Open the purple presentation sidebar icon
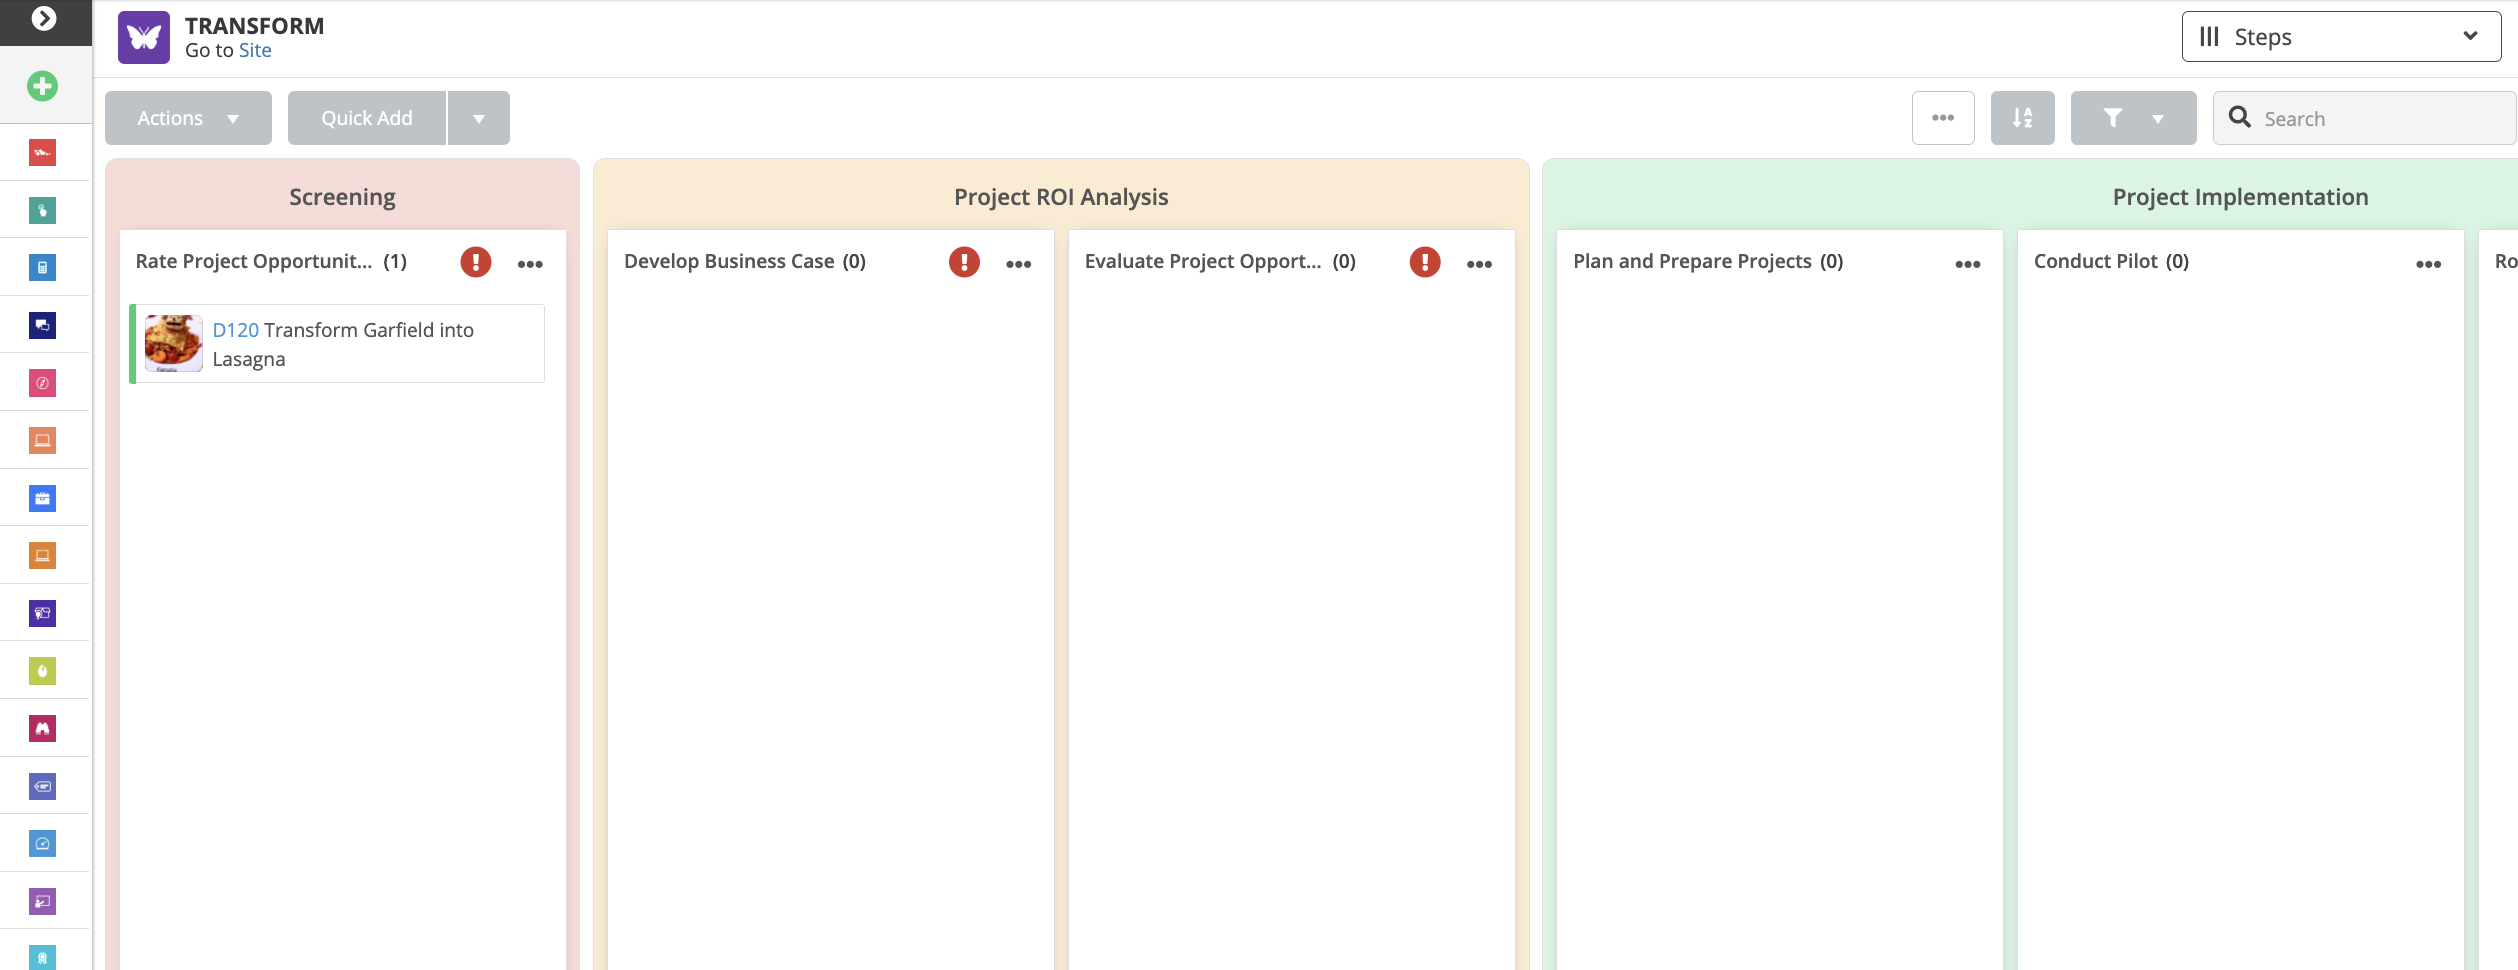2518x970 pixels. (42, 901)
